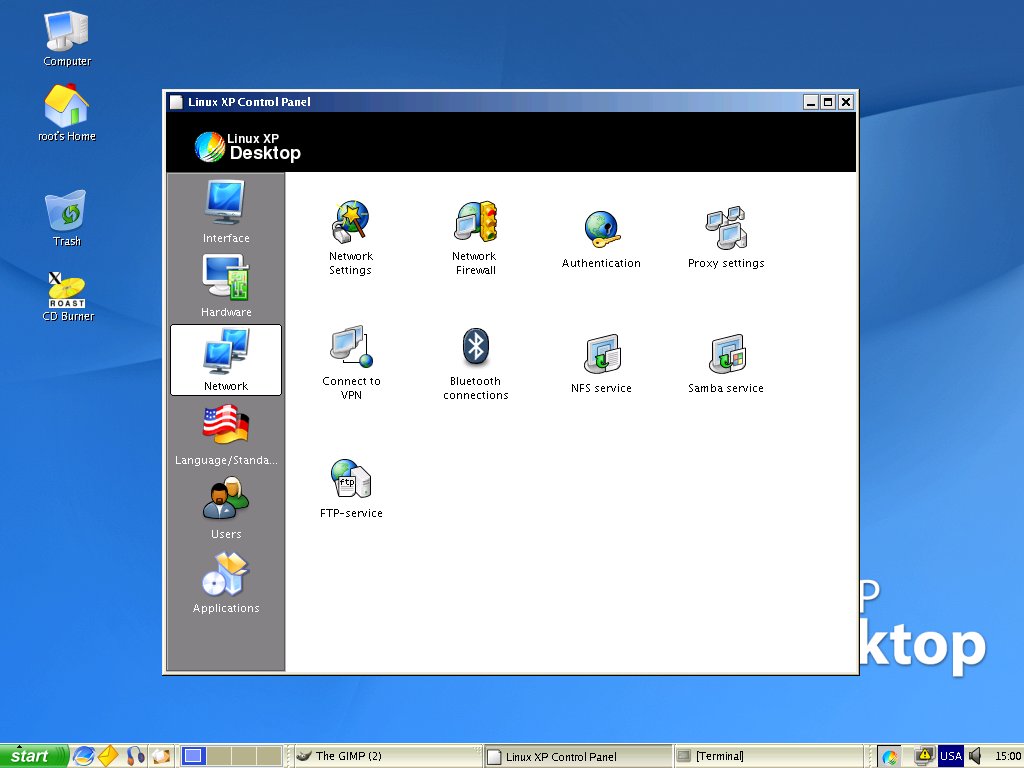Open the Network Settings icon
1024x768 pixels.
(x=351, y=238)
